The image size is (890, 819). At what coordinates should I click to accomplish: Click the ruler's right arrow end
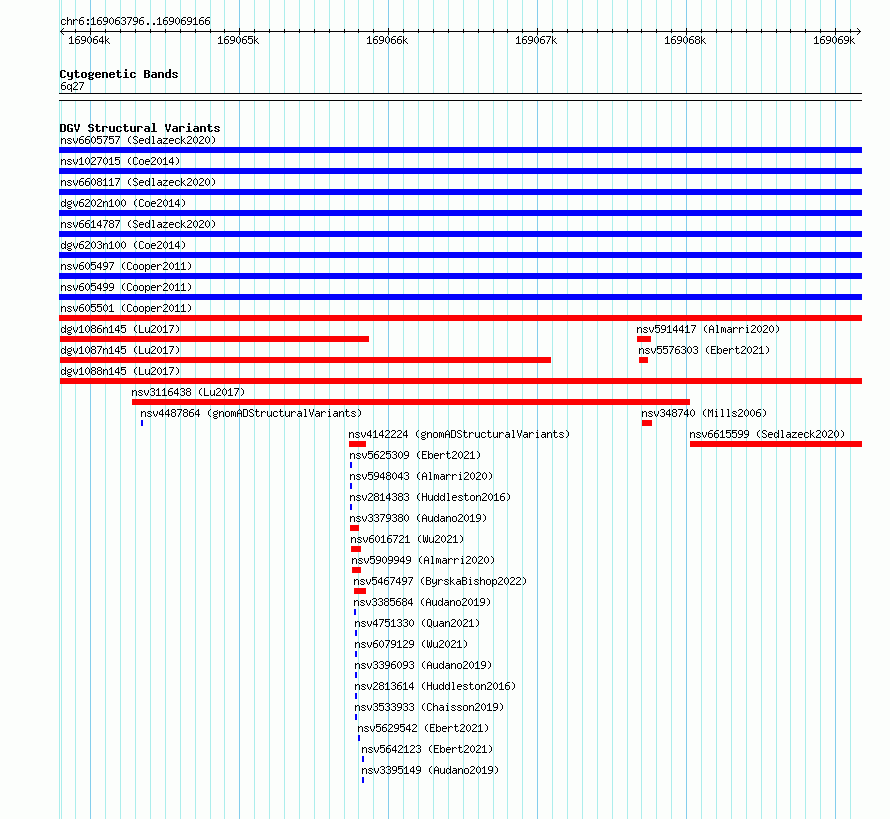point(859,31)
